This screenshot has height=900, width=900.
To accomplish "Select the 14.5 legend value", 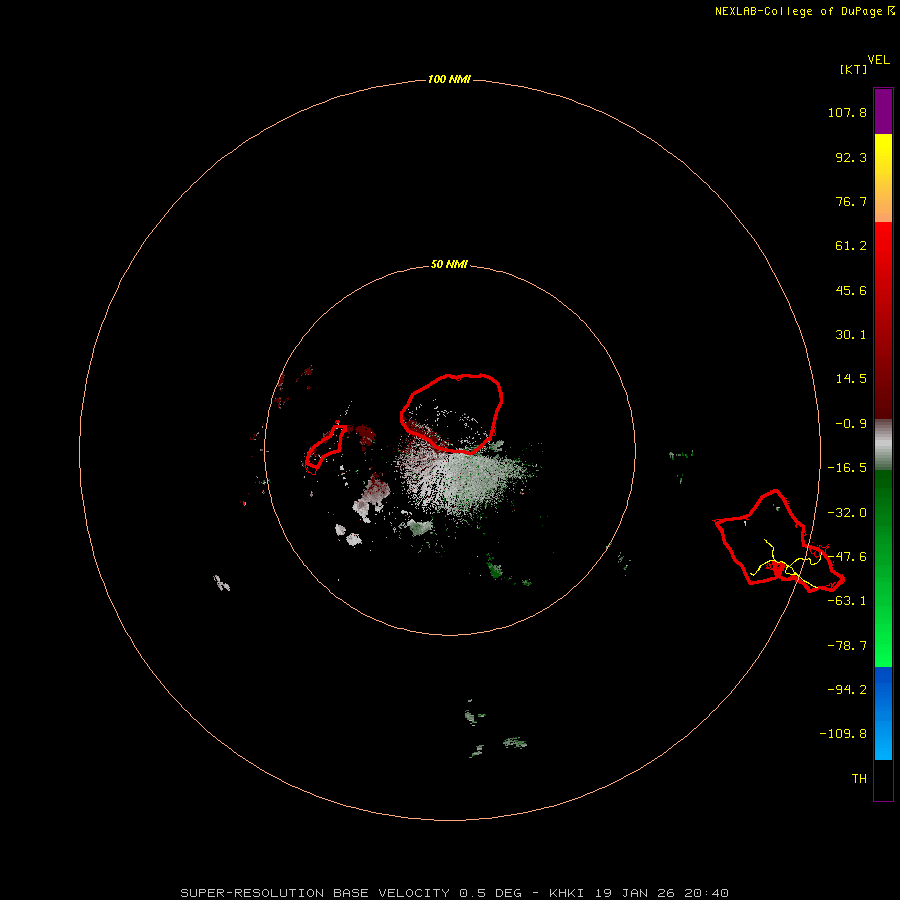I will pyautogui.click(x=851, y=379).
